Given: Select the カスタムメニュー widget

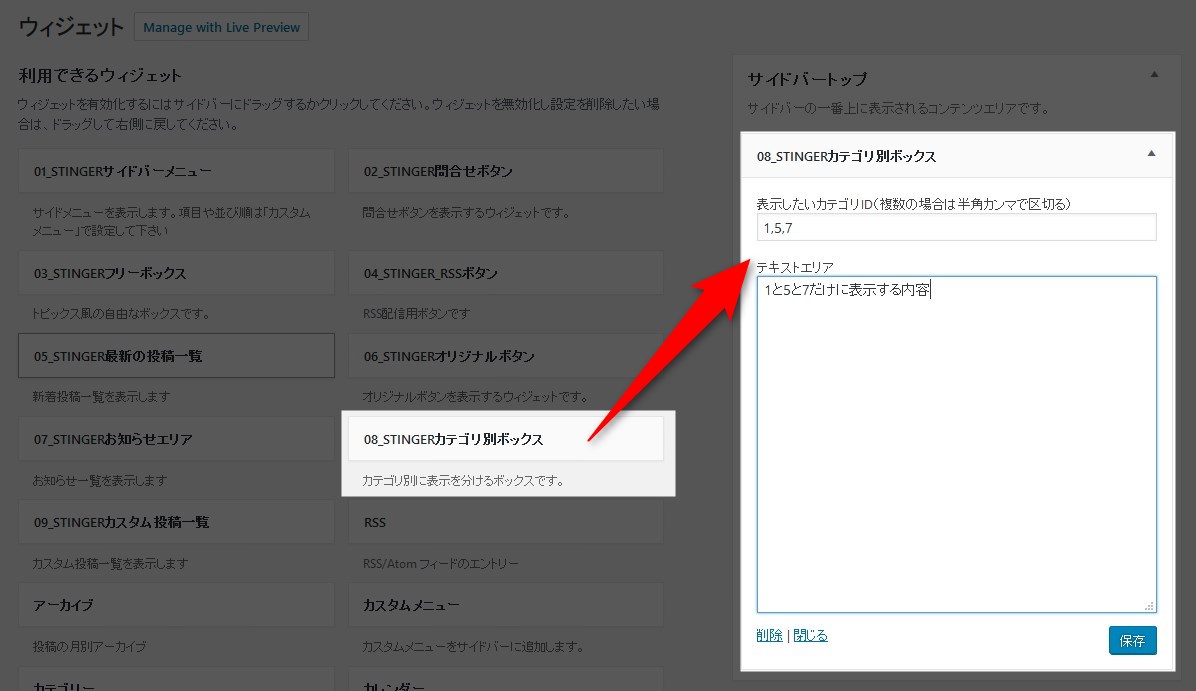Looking at the screenshot, I should pyautogui.click(x=506, y=605).
